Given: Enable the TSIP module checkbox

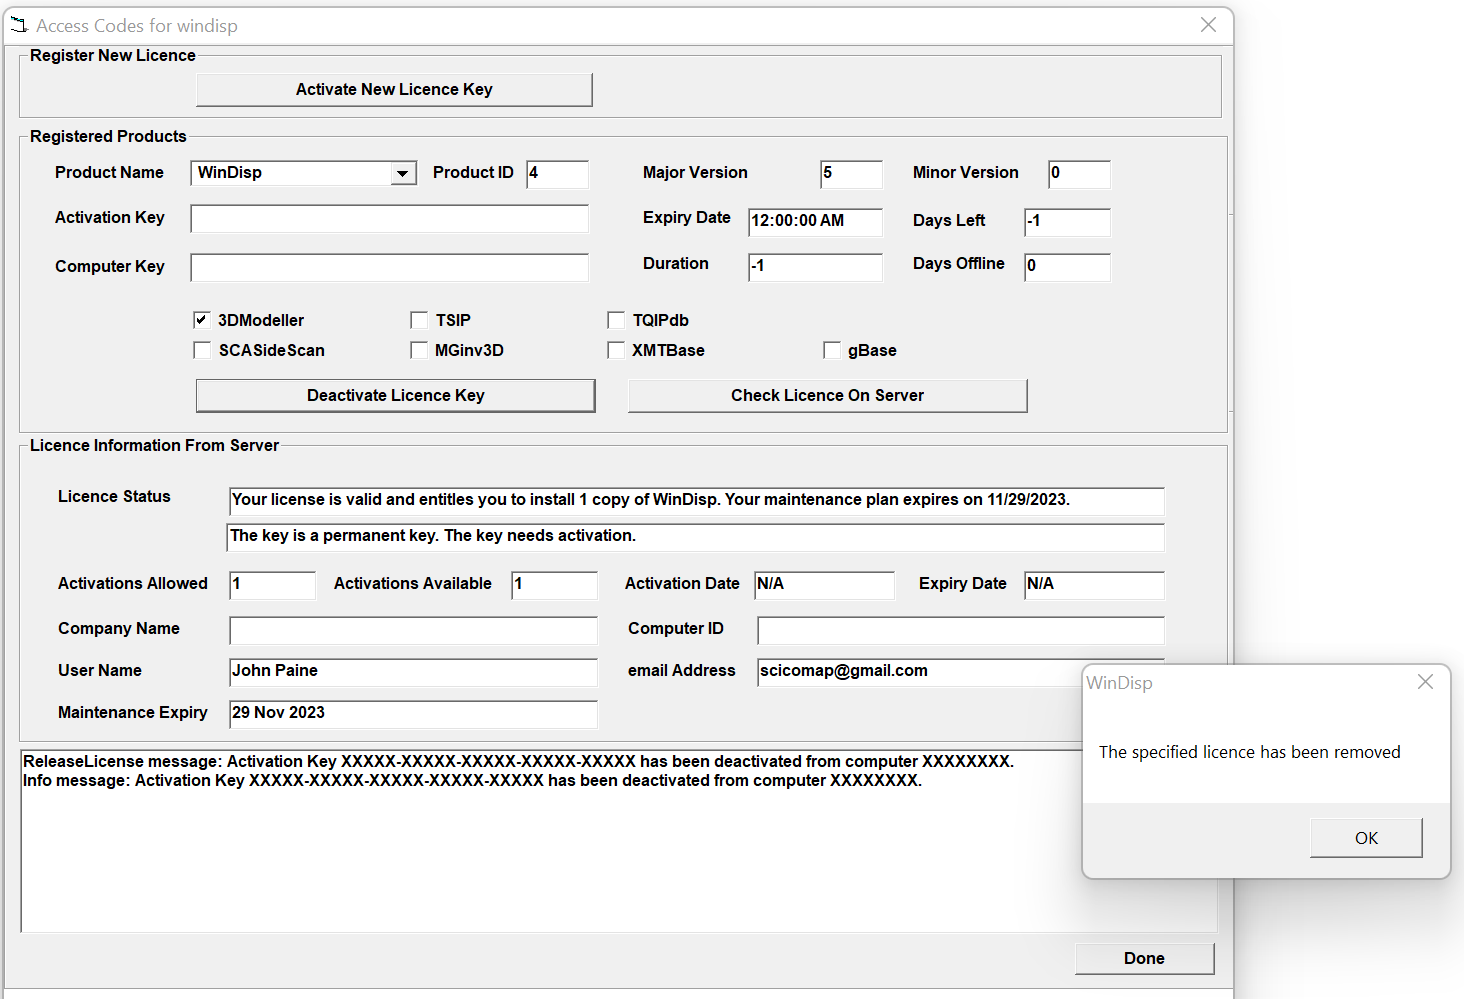Looking at the screenshot, I should [x=419, y=319].
